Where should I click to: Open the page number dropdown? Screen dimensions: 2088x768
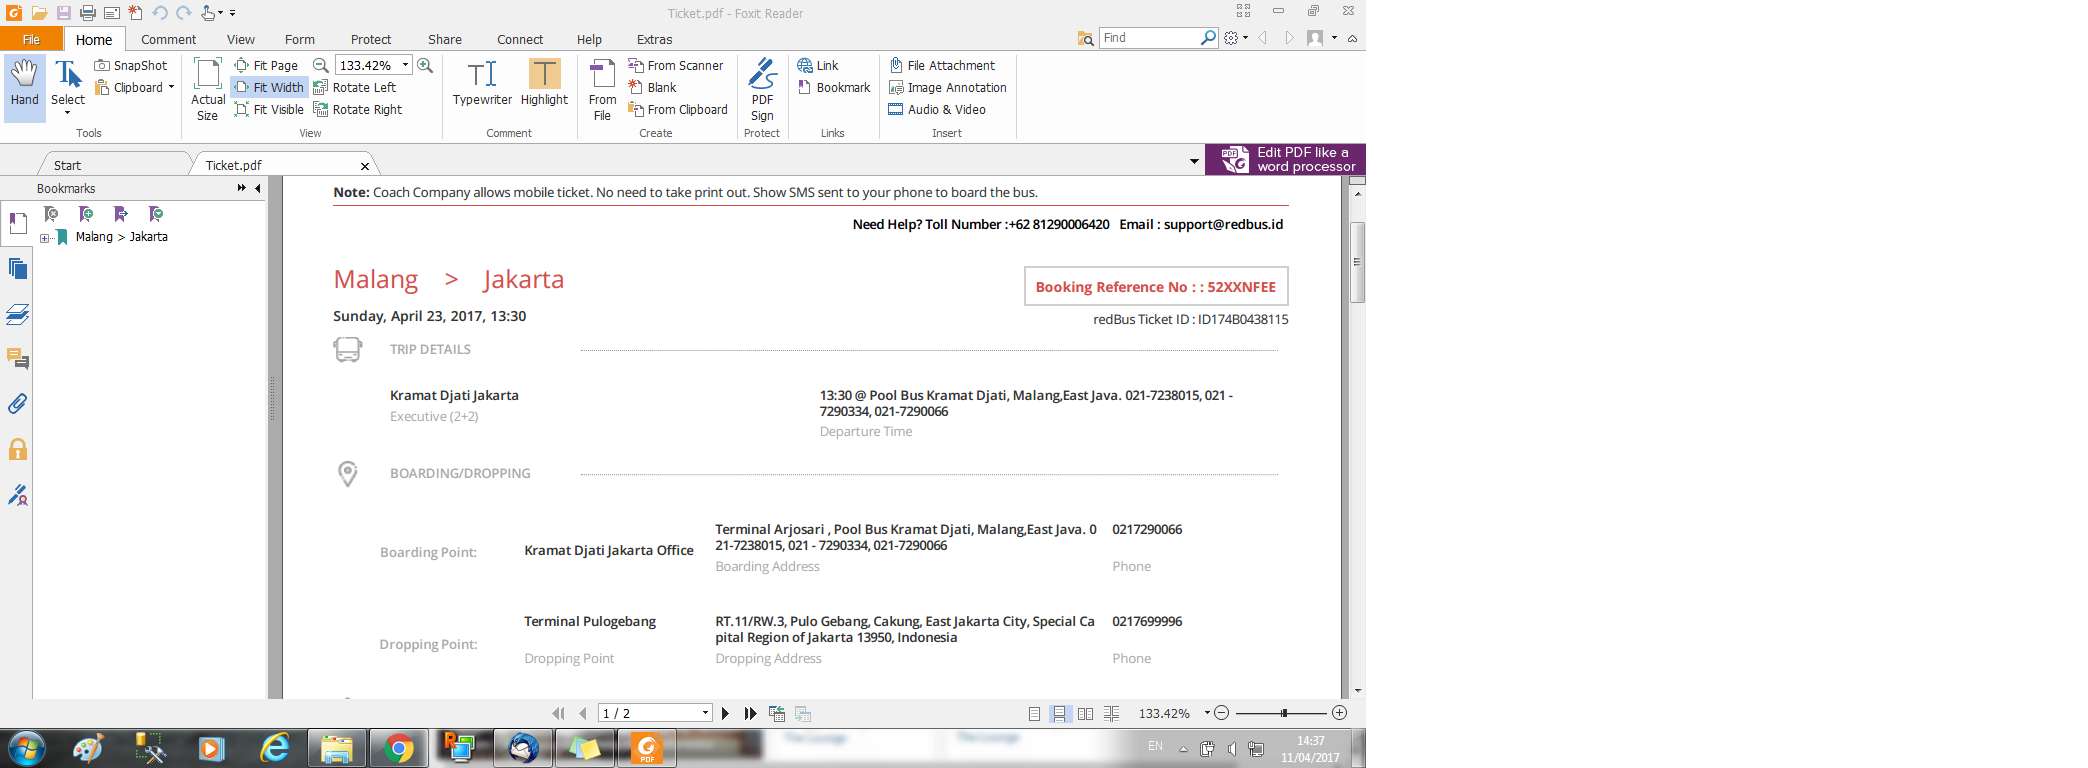pyautogui.click(x=705, y=713)
